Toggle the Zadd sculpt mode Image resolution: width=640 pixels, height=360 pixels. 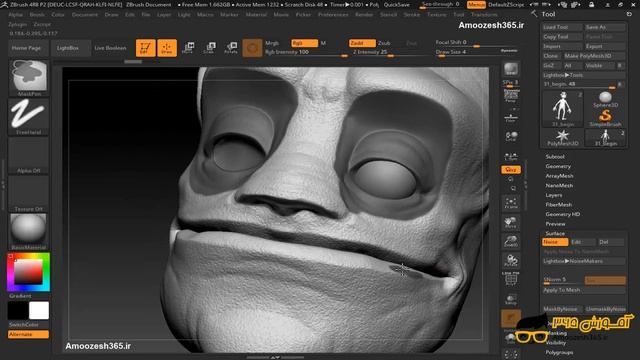(x=362, y=43)
